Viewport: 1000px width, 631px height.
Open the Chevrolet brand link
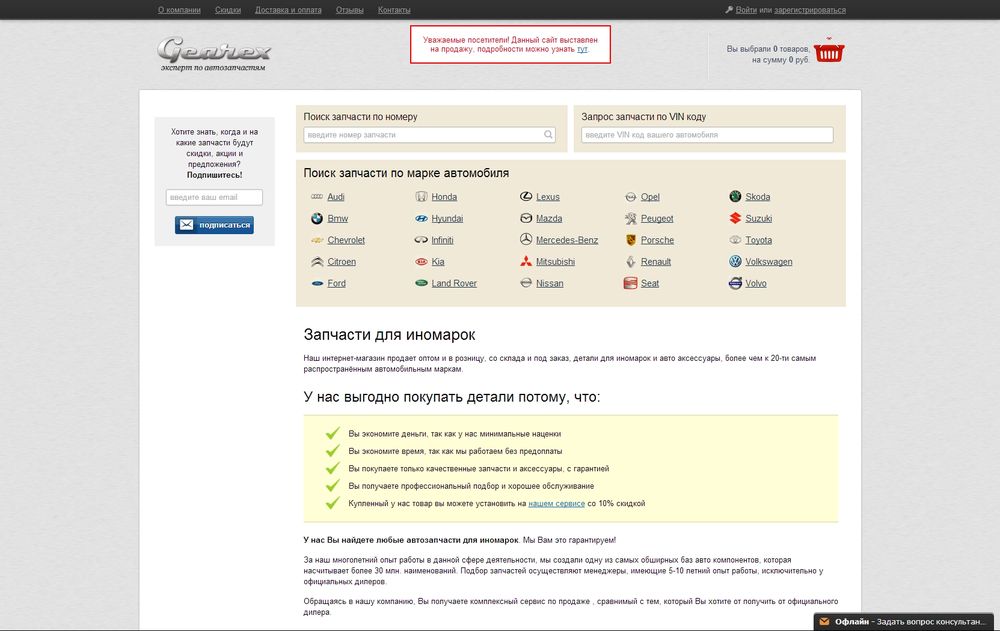click(x=346, y=241)
